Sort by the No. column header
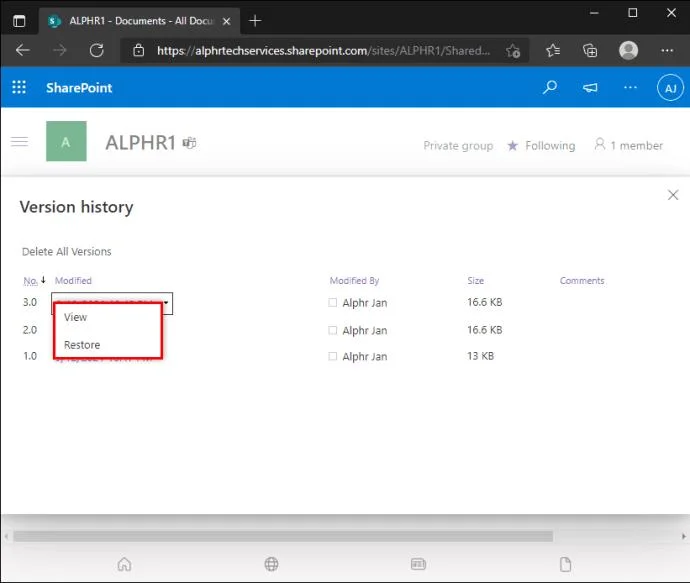Image resolution: width=690 pixels, height=583 pixels. point(30,281)
